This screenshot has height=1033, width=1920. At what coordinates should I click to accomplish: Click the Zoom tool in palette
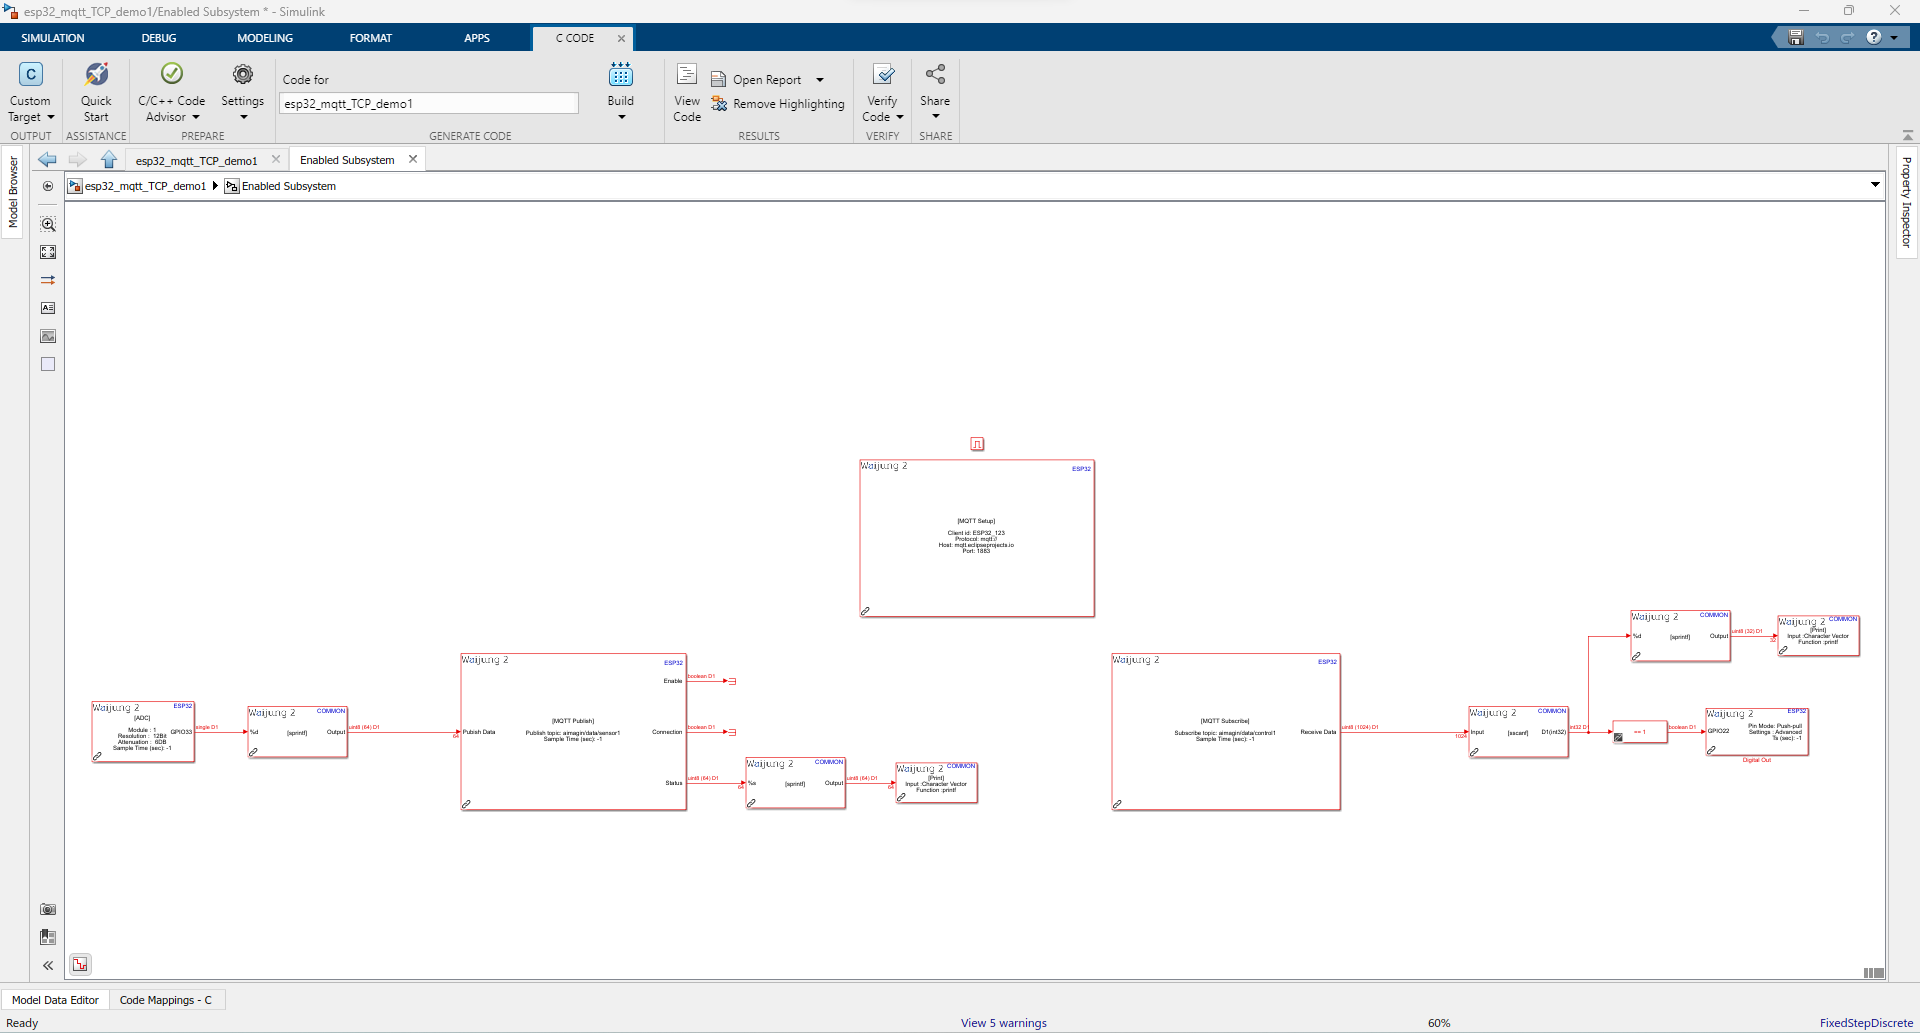[x=48, y=224]
